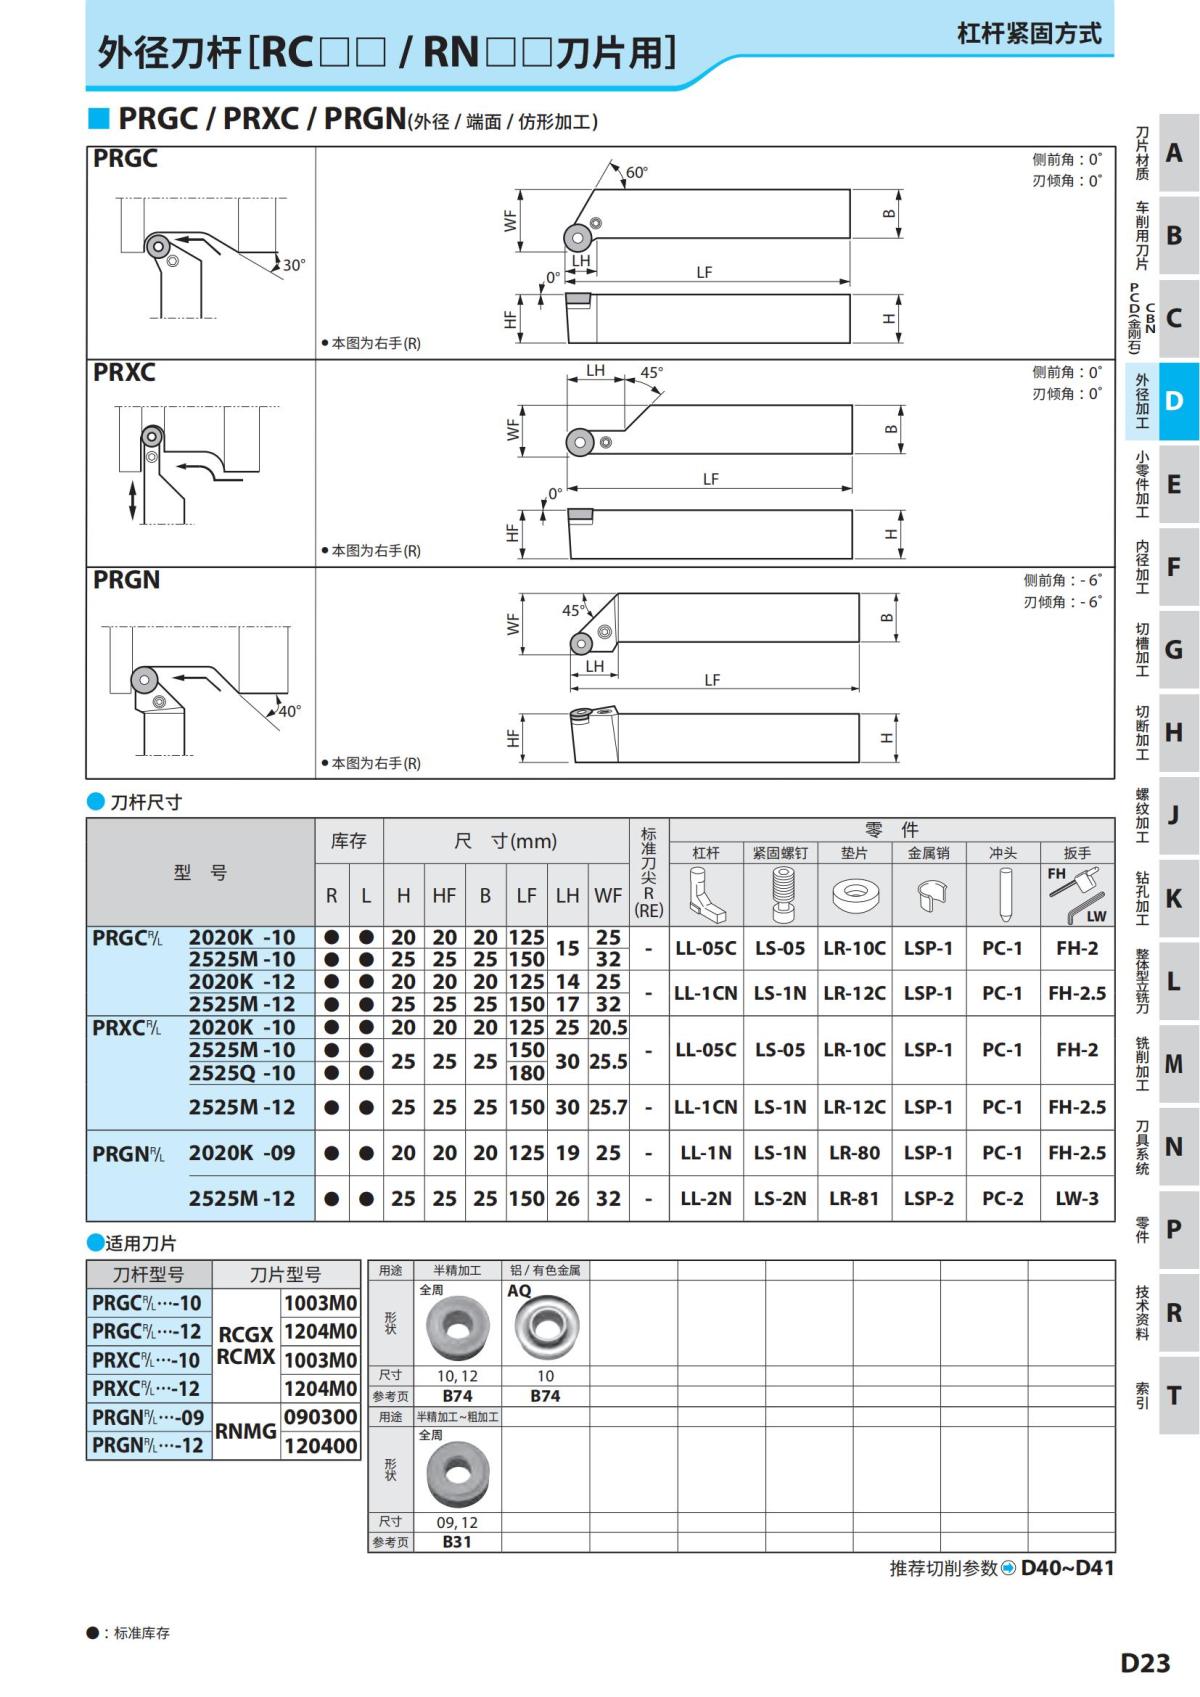Viewport: 1200px width, 1697px height.
Task: Click the blue circle bullet beside 刀杆尺寸
Action: 96,802
